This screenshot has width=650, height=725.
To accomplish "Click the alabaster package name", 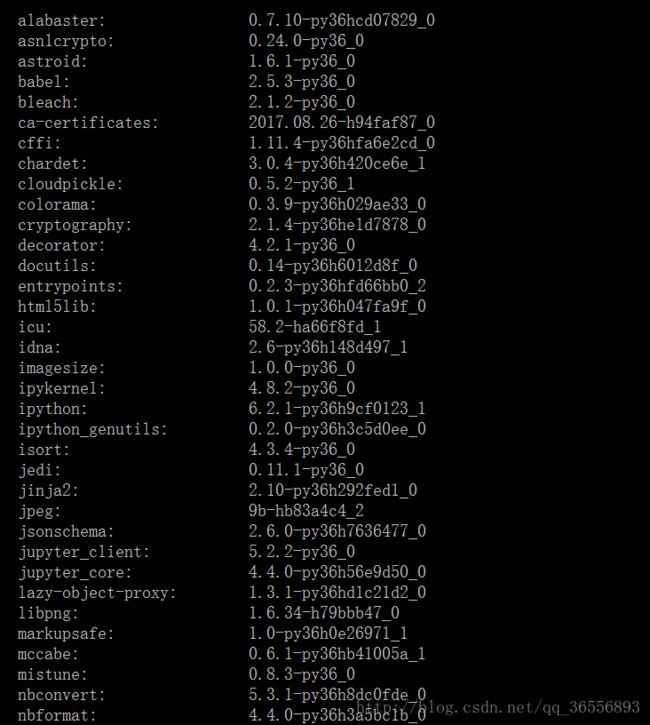I will coord(61,20).
